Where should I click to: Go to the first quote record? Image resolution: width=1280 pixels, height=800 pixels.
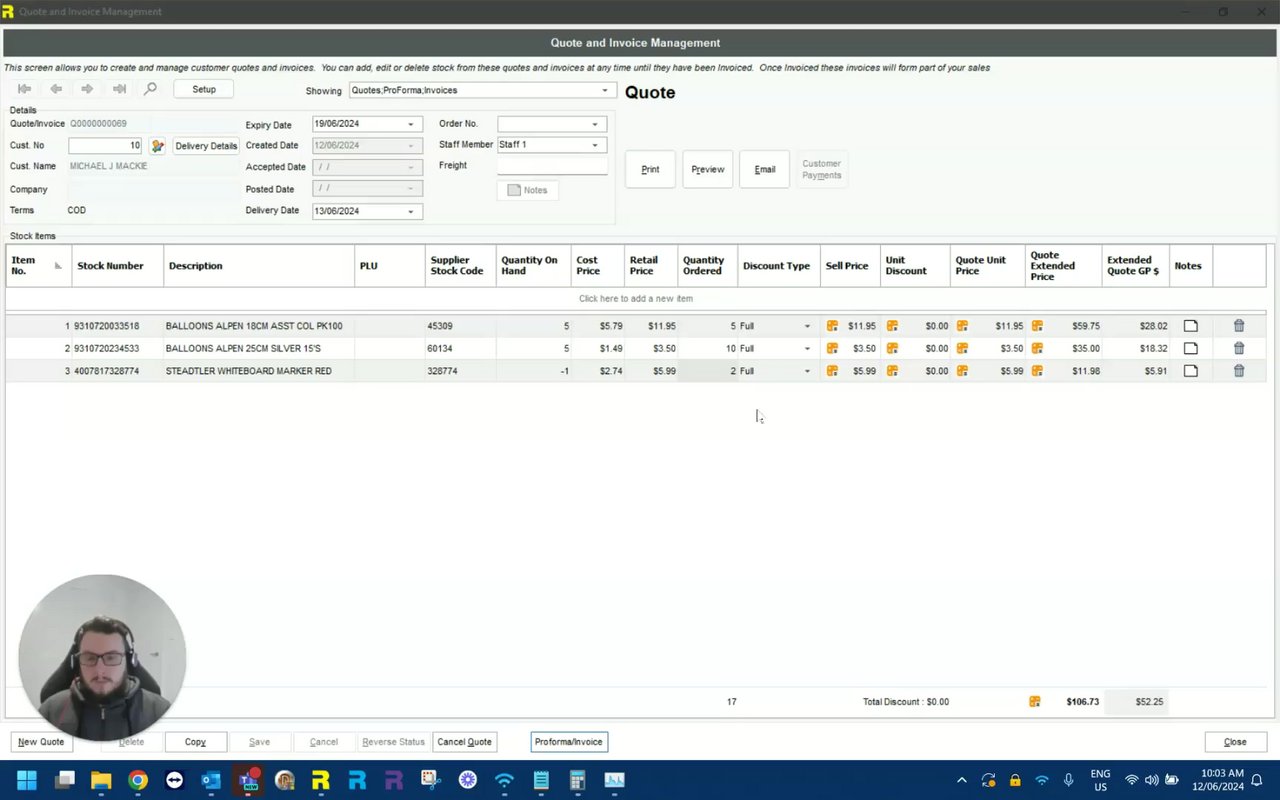click(x=25, y=89)
